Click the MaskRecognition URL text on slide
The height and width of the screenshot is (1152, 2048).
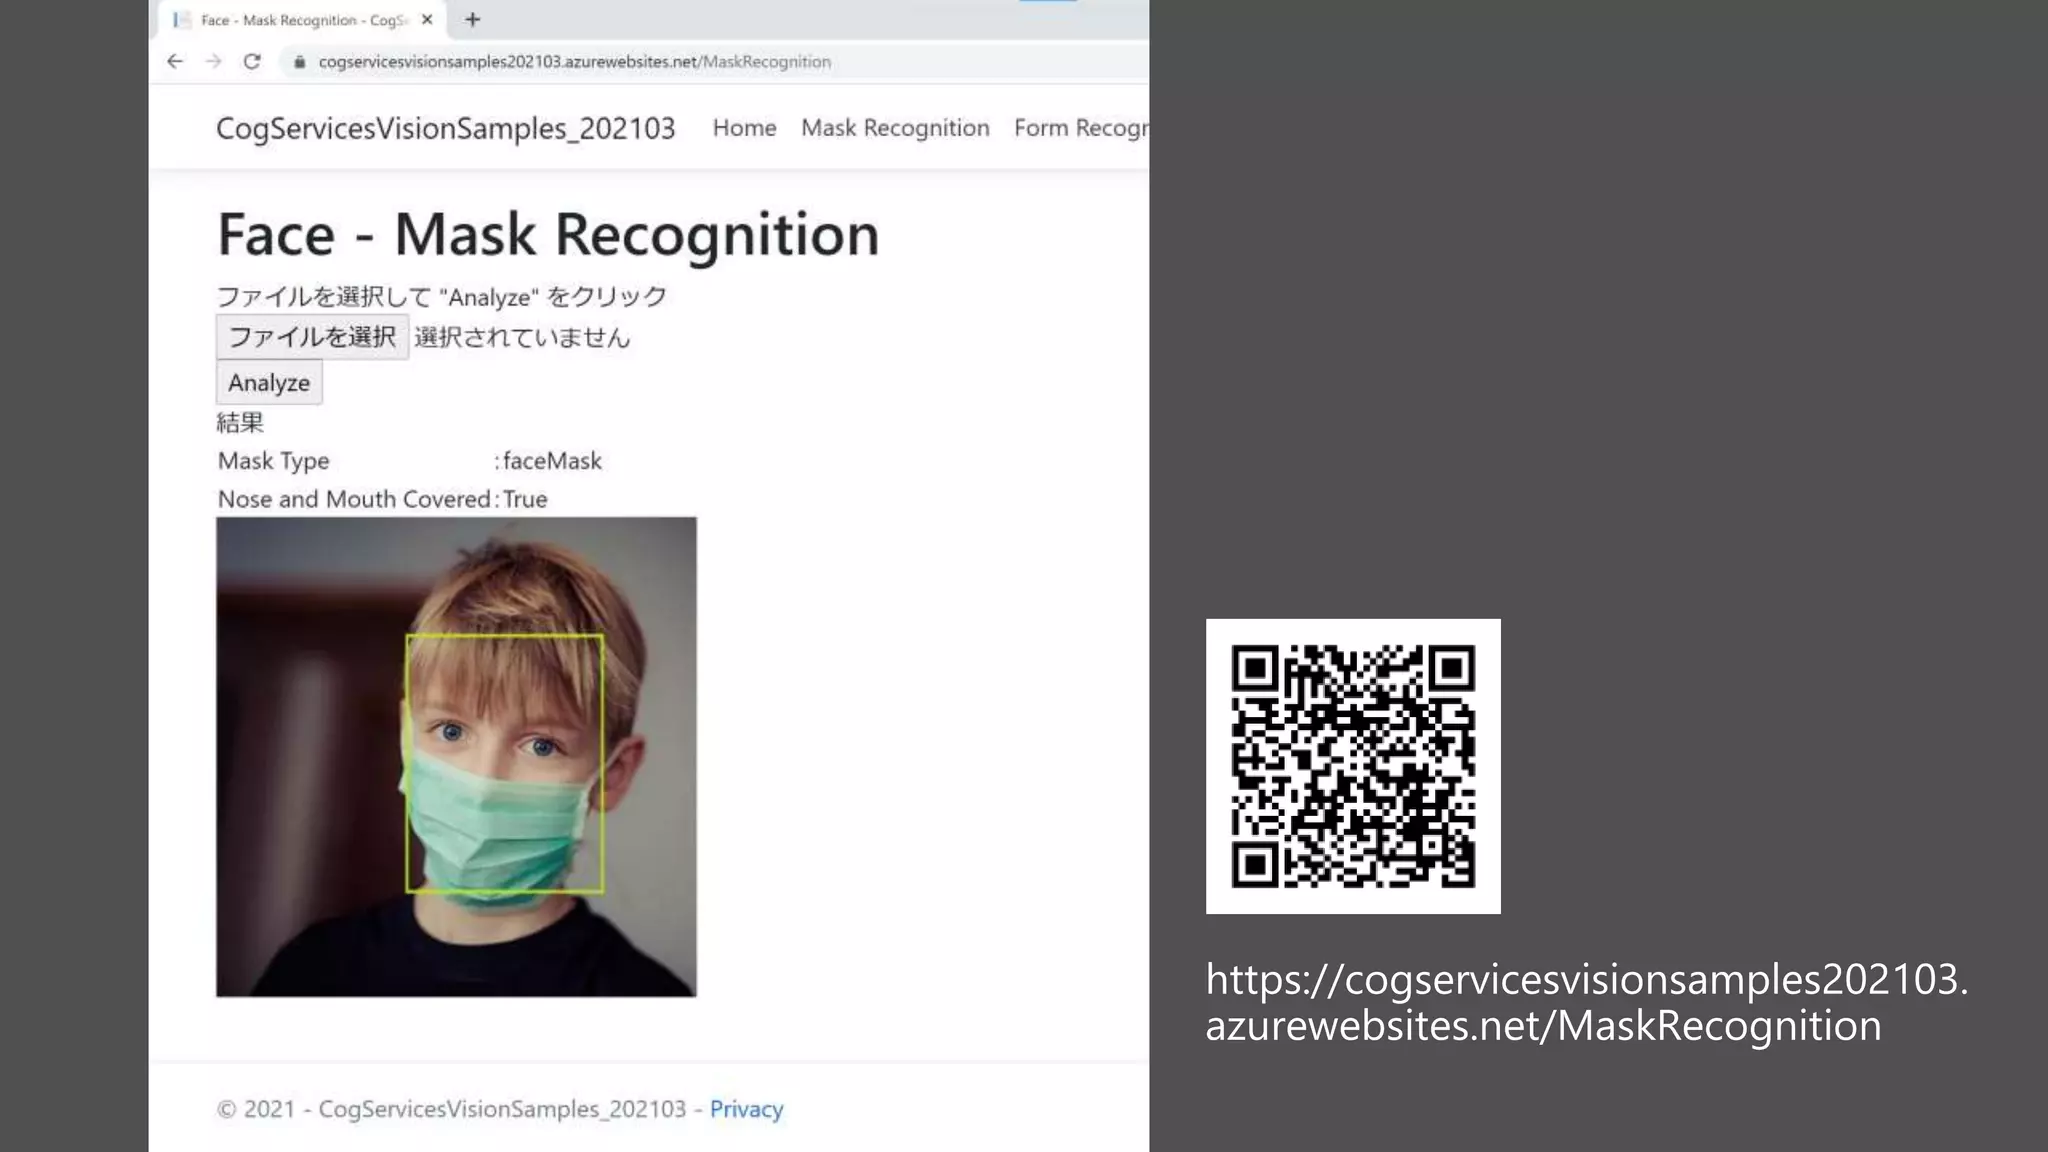coord(1585,1002)
